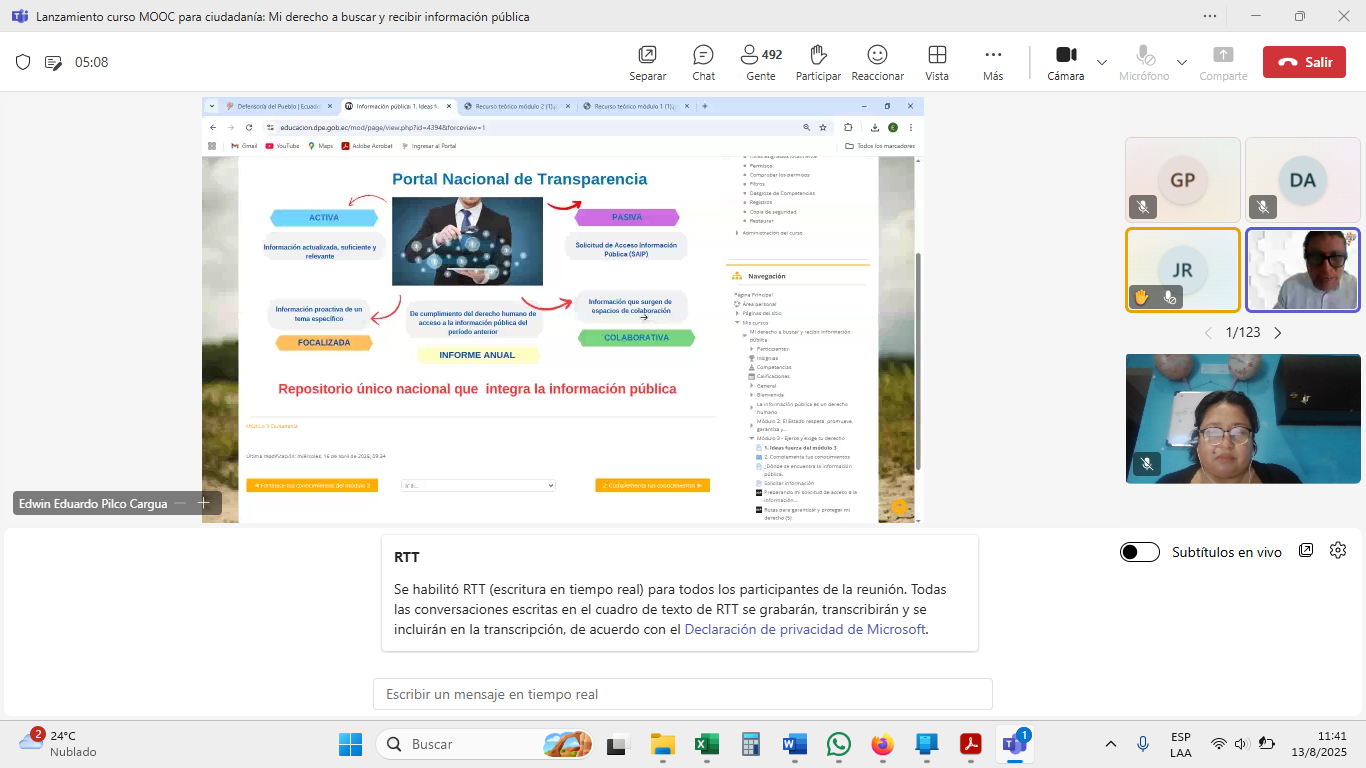Toggle the Subtítulos en vivo switch
The height and width of the screenshot is (768, 1366).
click(1140, 552)
